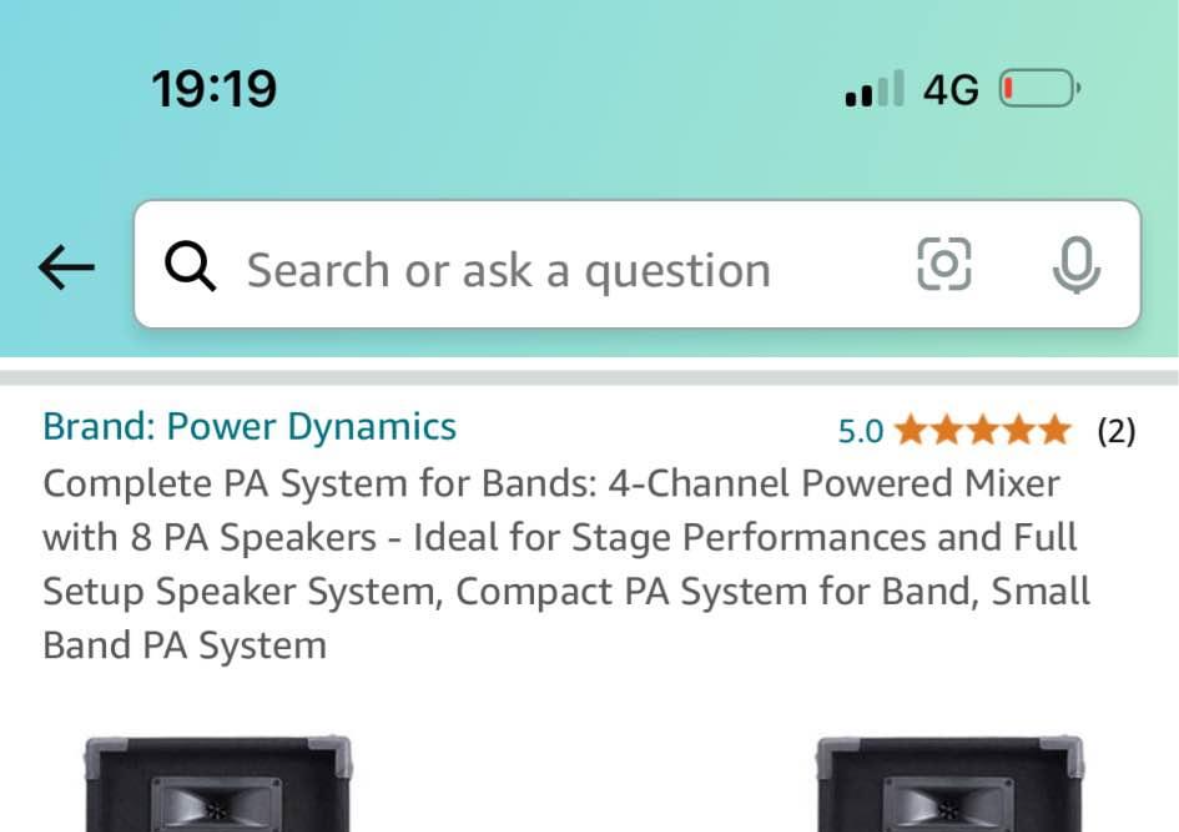Tap the cellular signal bars
Screen dimensions: 1179x832
click(x=875, y=91)
